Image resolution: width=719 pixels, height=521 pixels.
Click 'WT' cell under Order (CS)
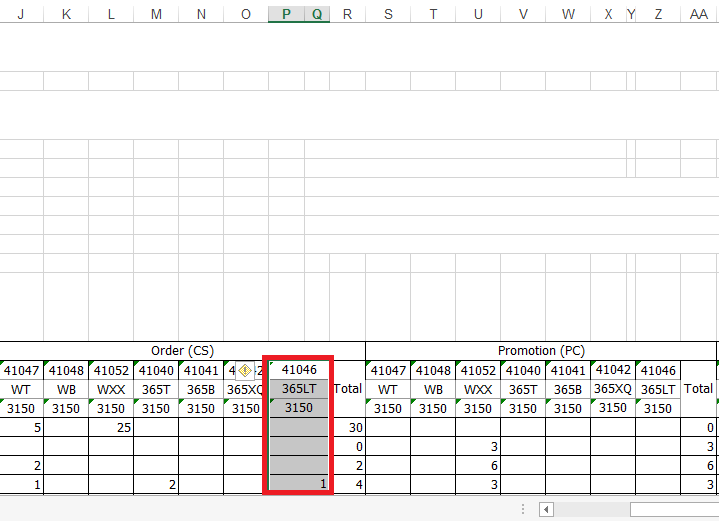[x=21, y=389]
